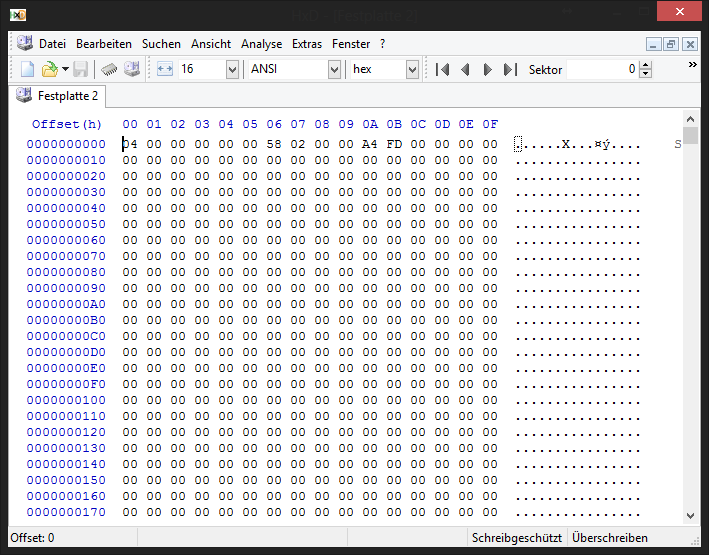Click the Open disk icon in toolbar
This screenshot has width=709, height=555.
pos(132,69)
